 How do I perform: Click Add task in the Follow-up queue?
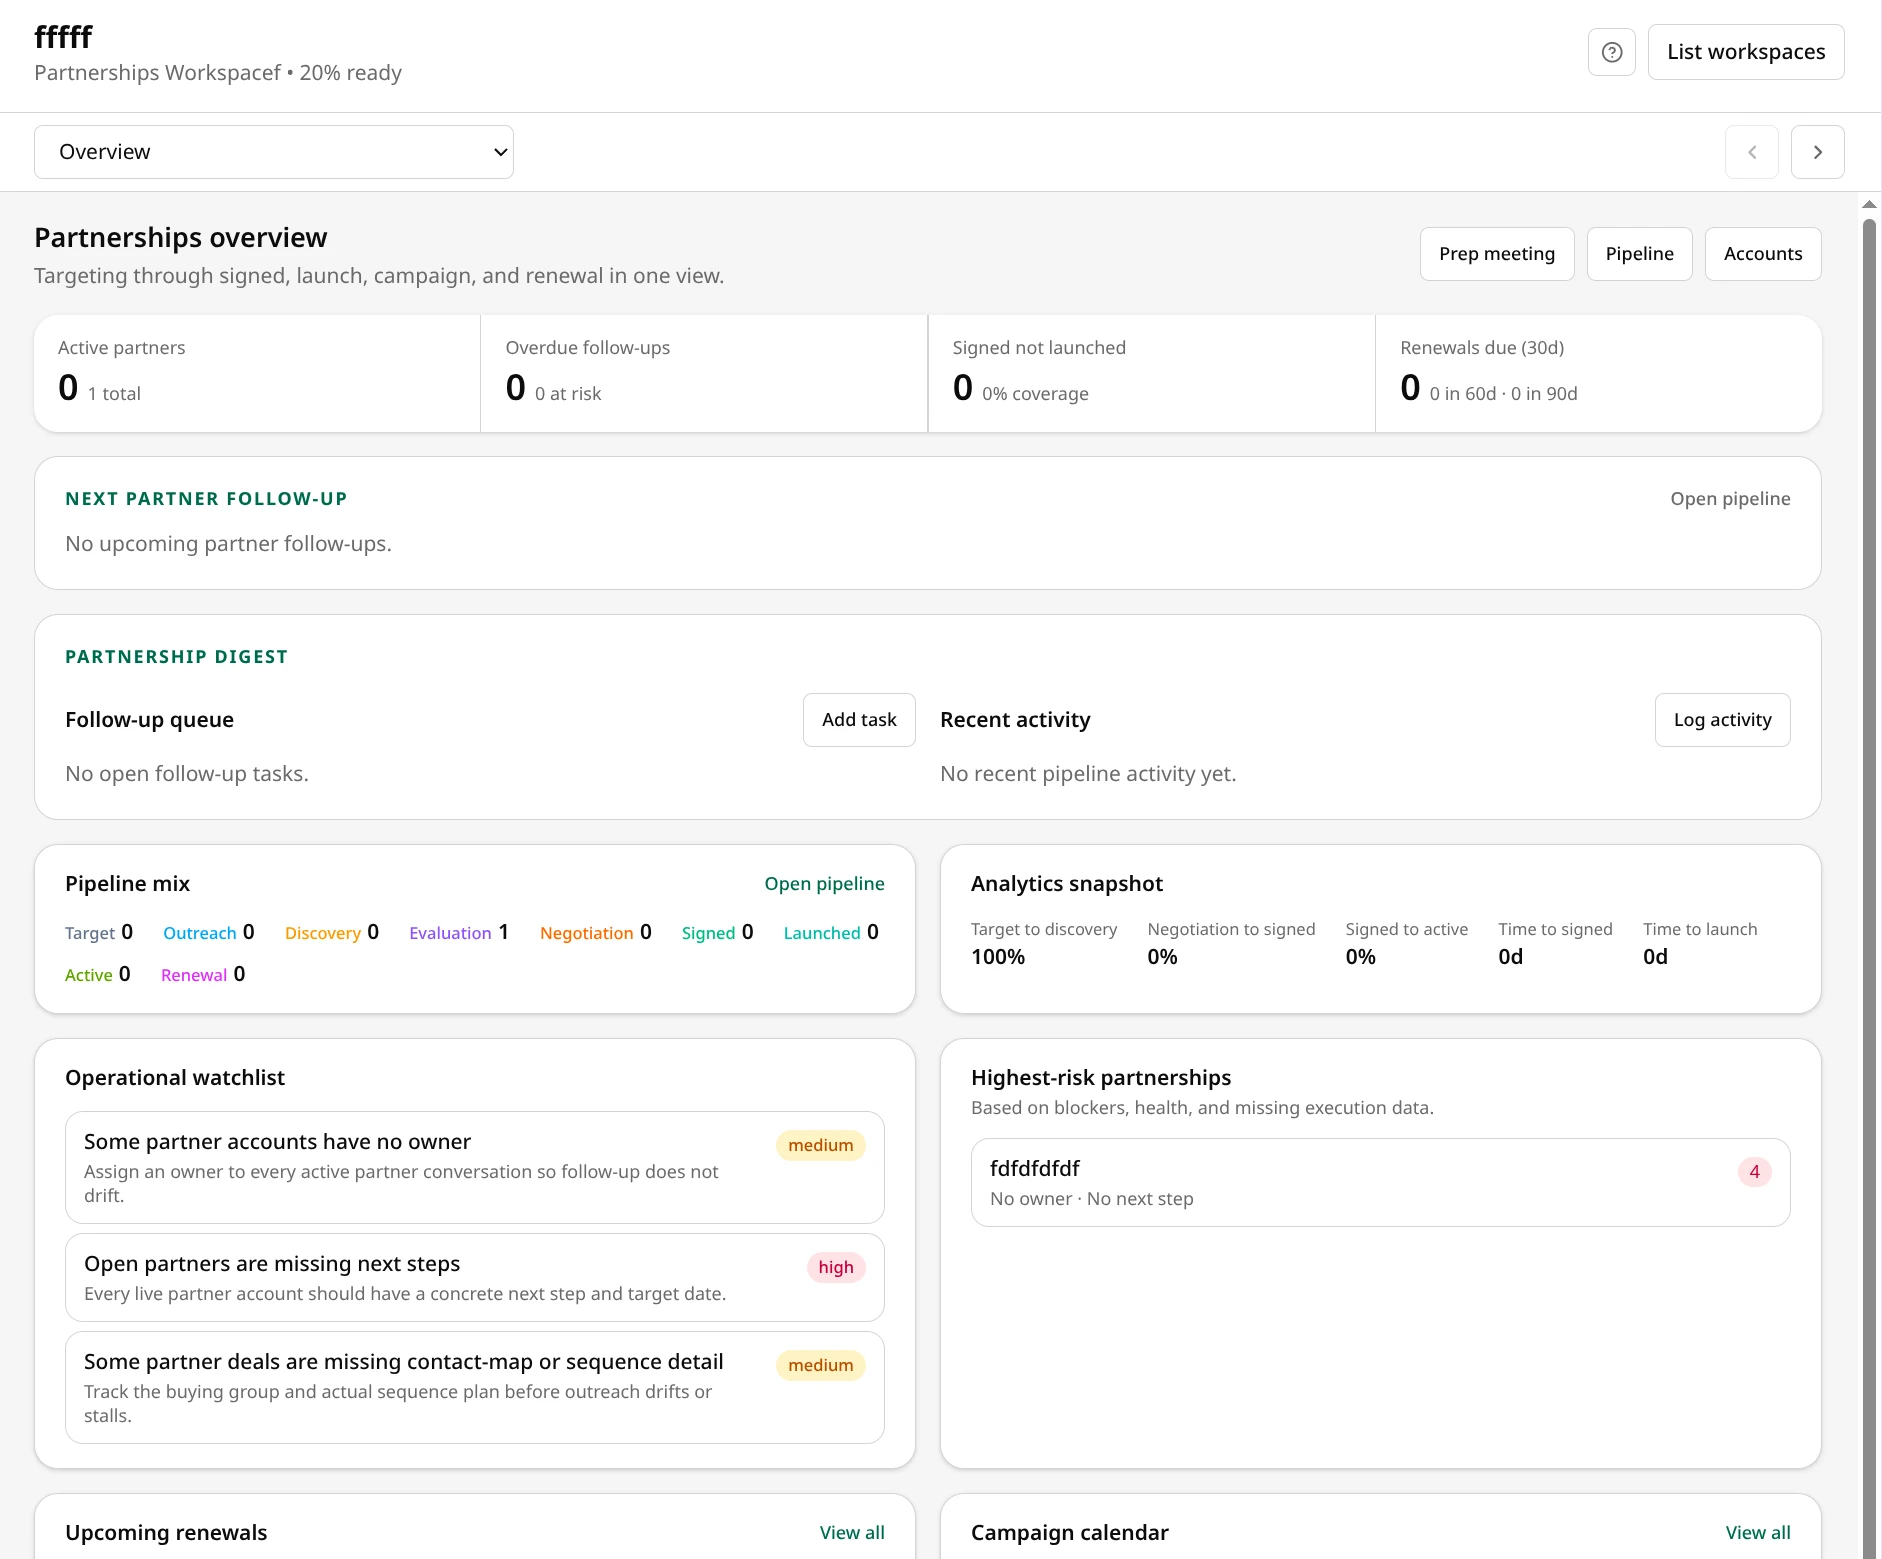(x=858, y=719)
